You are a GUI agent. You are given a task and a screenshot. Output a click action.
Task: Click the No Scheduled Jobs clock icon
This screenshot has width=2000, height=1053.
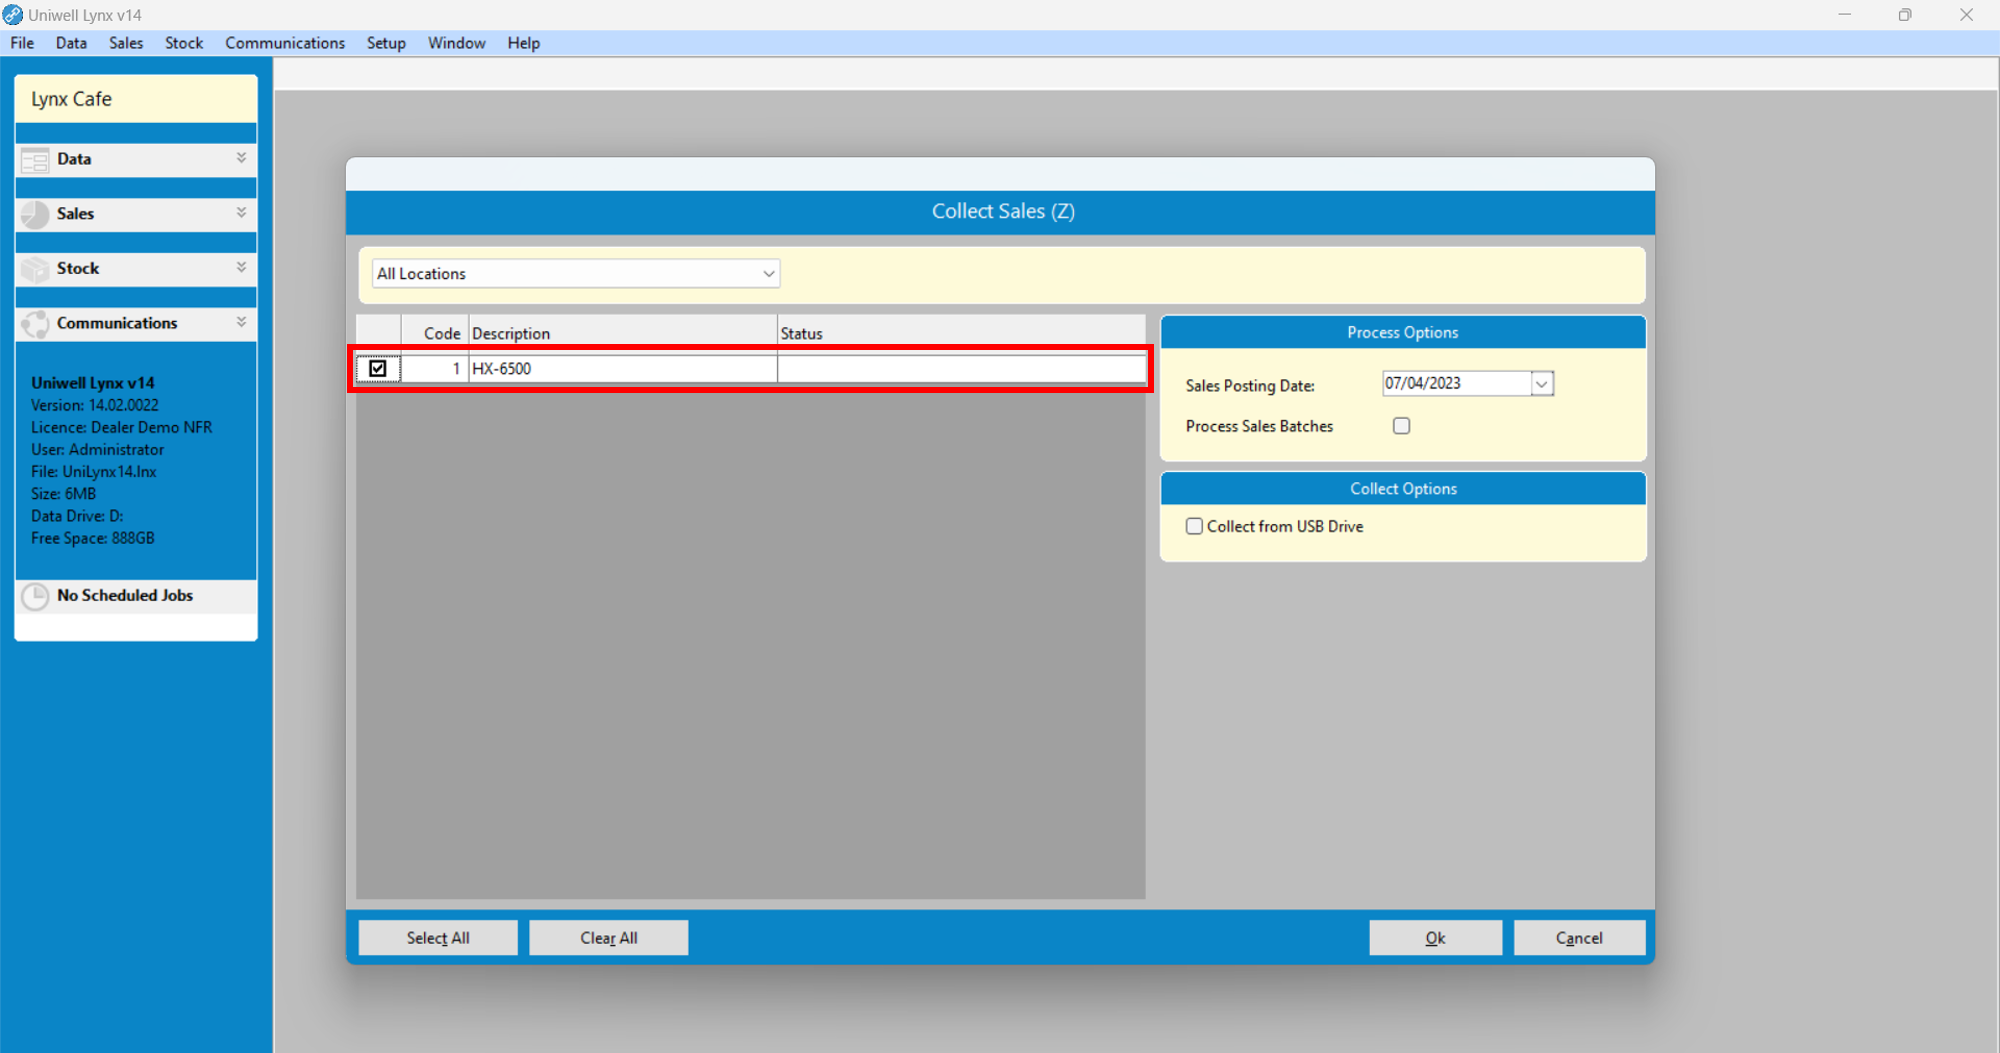tap(35, 596)
